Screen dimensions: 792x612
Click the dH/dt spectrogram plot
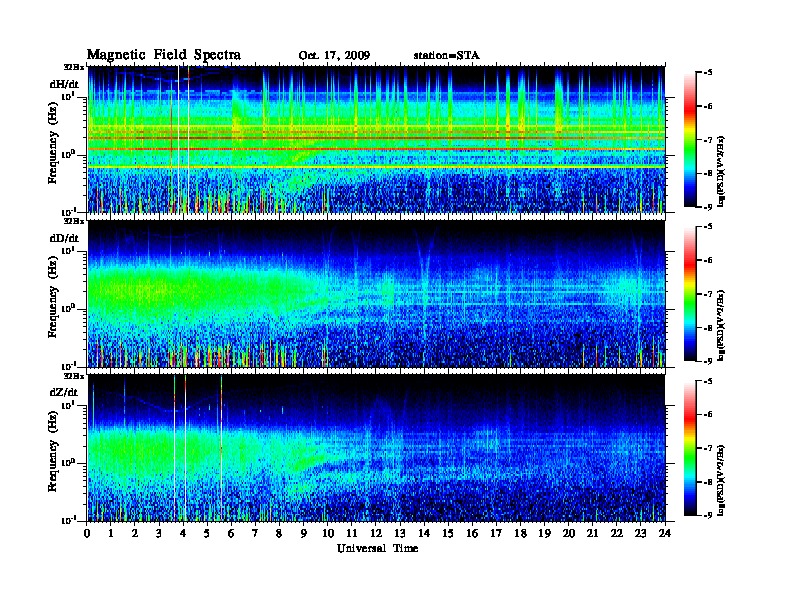click(377, 139)
